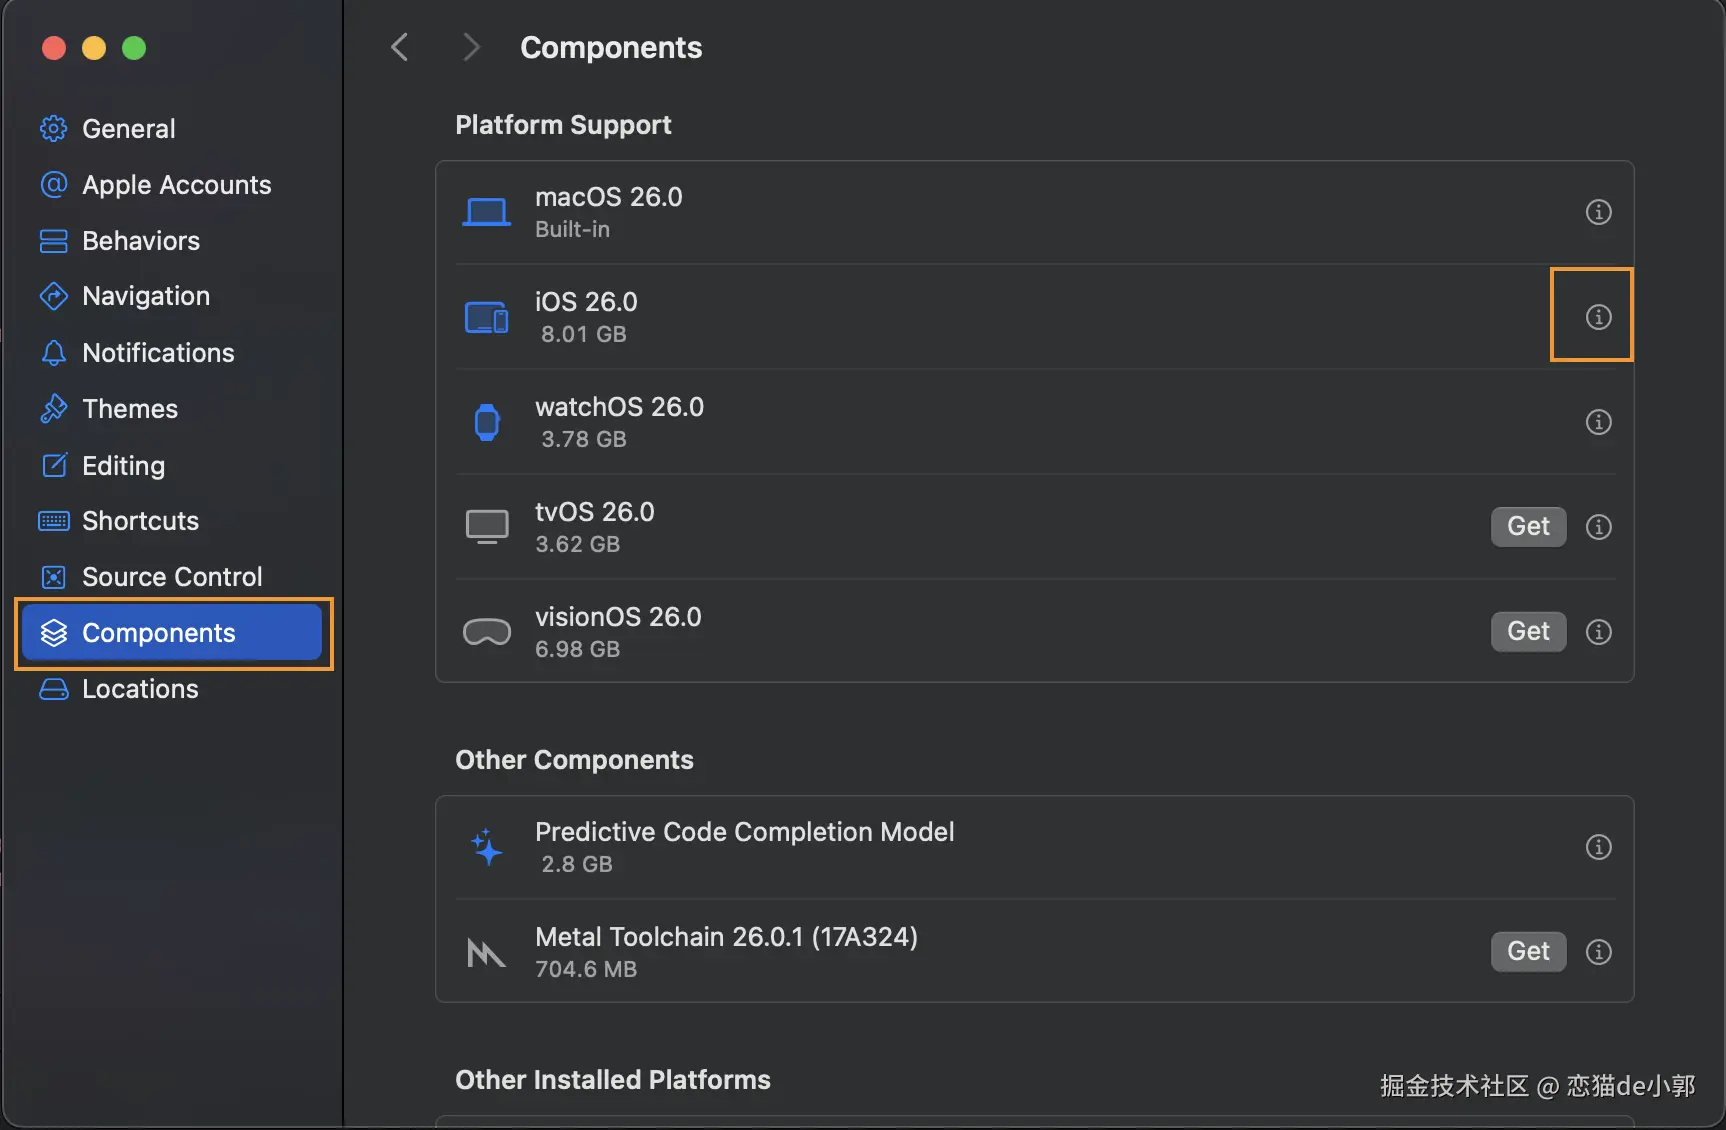Select the watchOS 26.0 row
This screenshot has height=1130, width=1726.
900,422
